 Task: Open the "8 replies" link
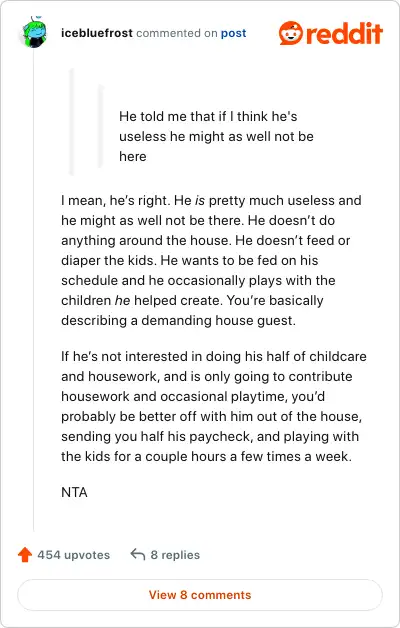coord(175,555)
